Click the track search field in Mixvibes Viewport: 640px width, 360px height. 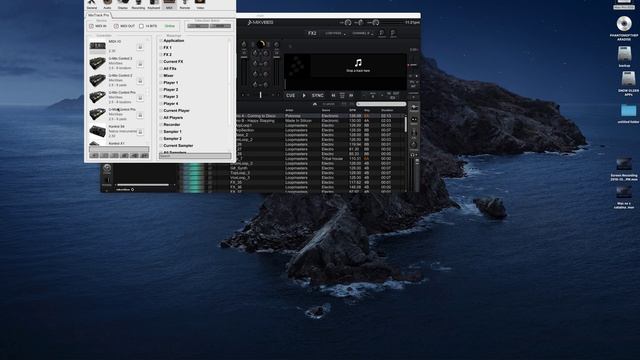point(381,104)
